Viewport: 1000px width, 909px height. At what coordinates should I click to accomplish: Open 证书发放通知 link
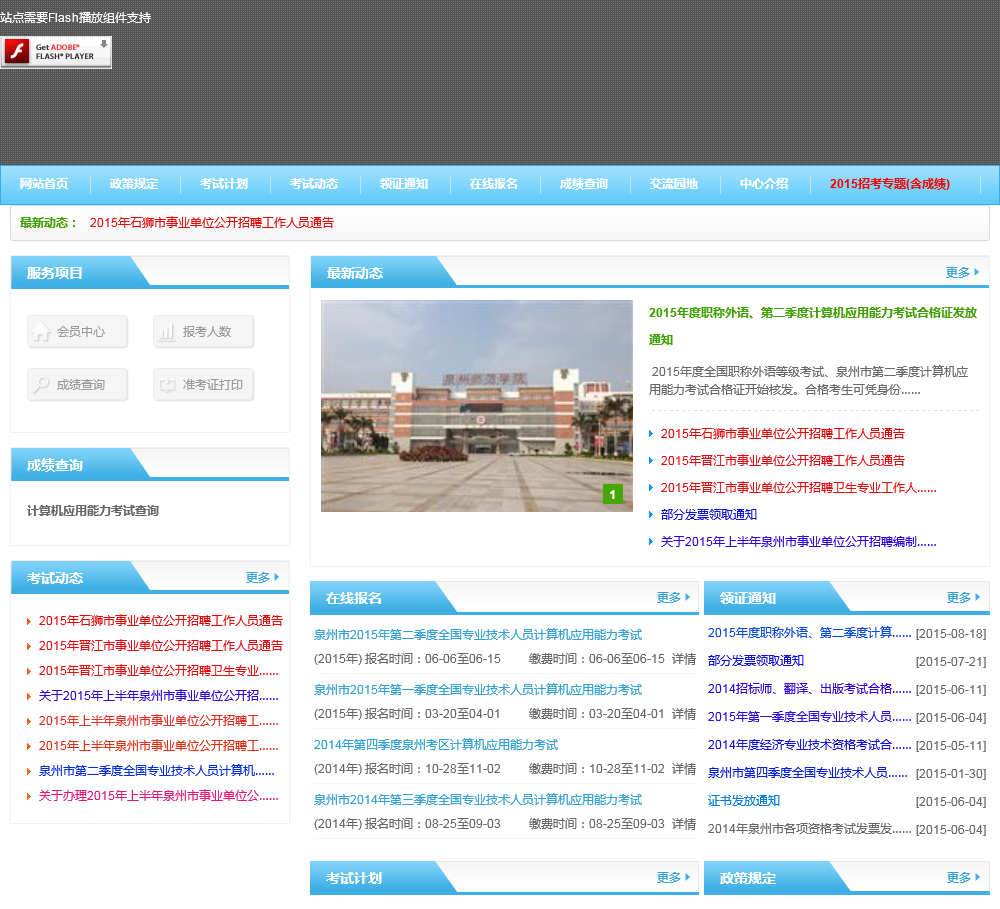(744, 801)
